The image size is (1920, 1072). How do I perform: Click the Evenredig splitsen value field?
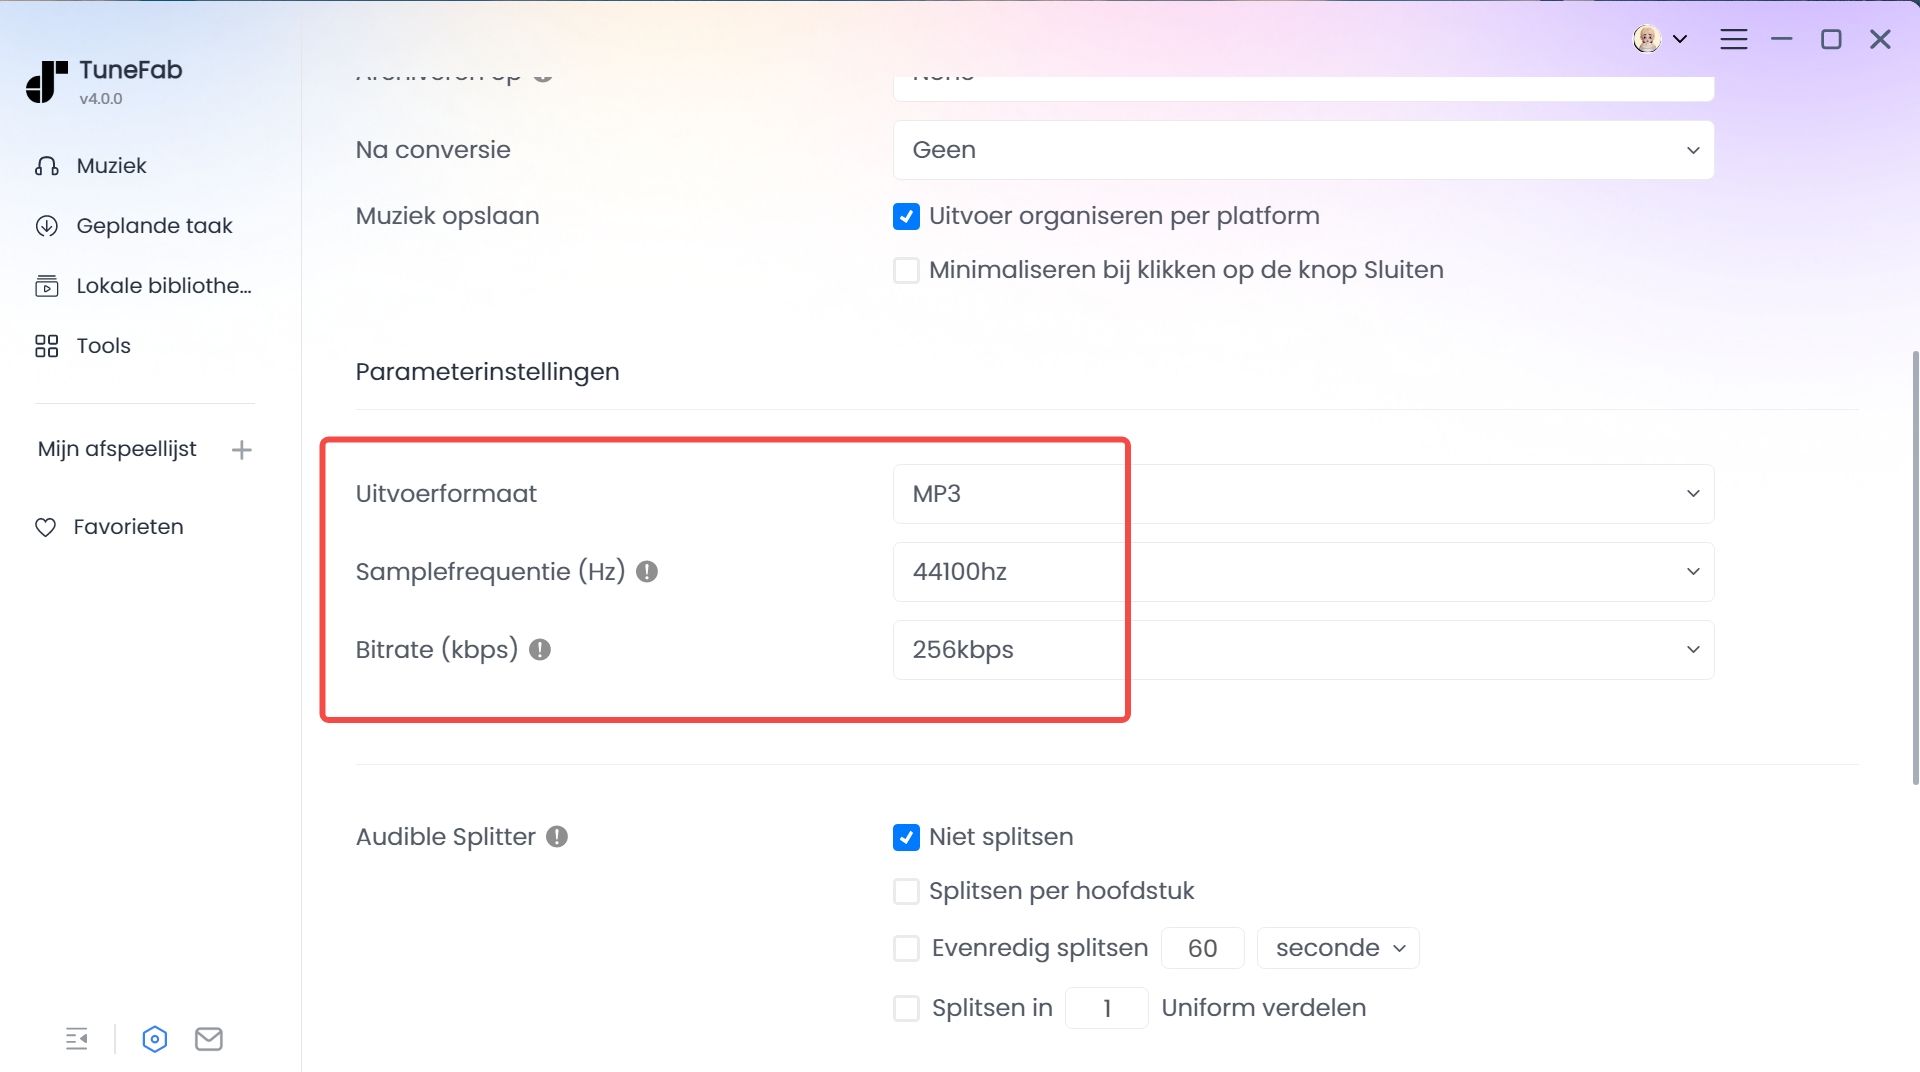click(1202, 948)
